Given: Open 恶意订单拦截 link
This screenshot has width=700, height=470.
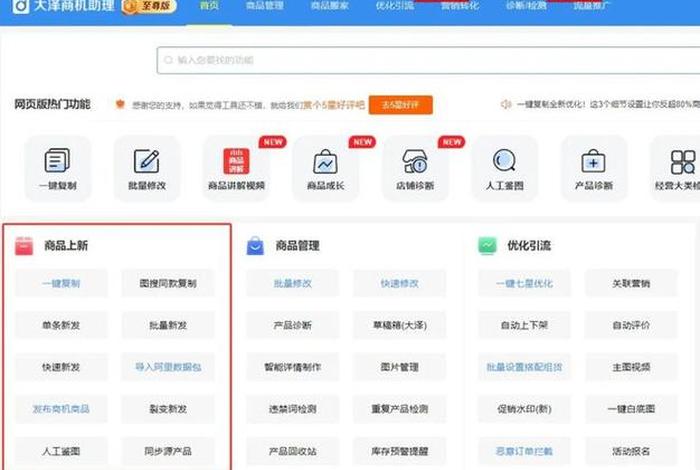Looking at the screenshot, I should 525,451.
